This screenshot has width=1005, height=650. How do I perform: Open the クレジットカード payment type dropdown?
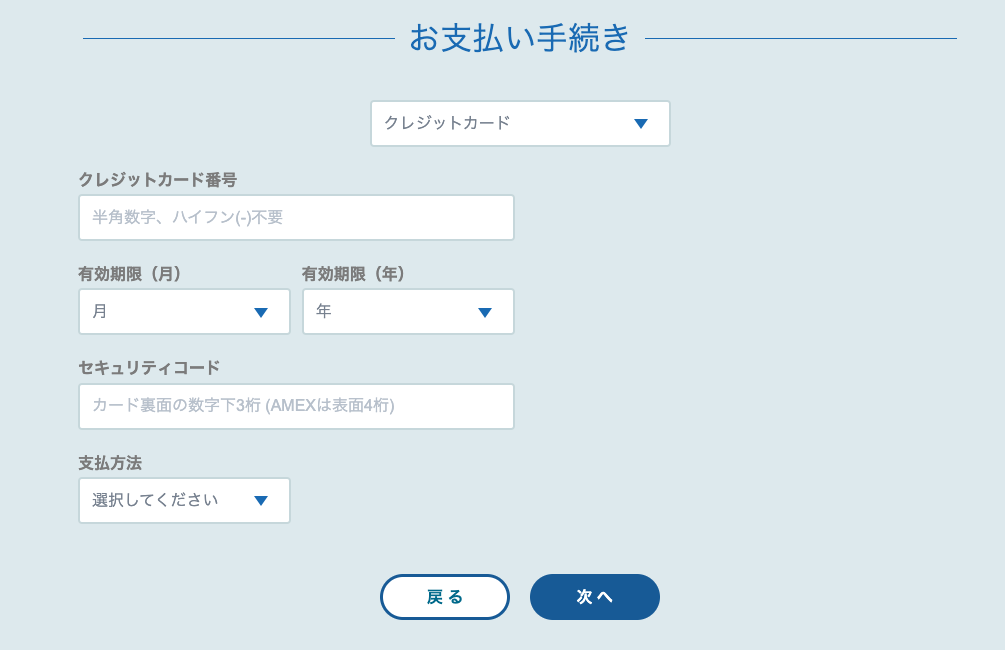coord(520,124)
